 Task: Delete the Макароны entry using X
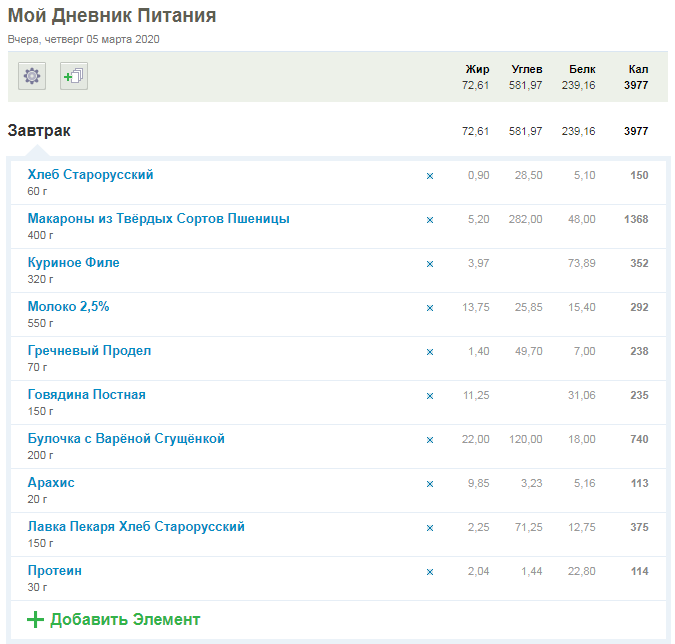click(430, 220)
